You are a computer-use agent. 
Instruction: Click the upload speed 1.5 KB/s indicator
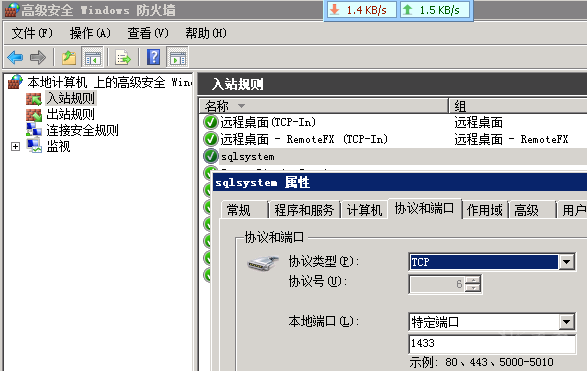(x=435, y=10)
